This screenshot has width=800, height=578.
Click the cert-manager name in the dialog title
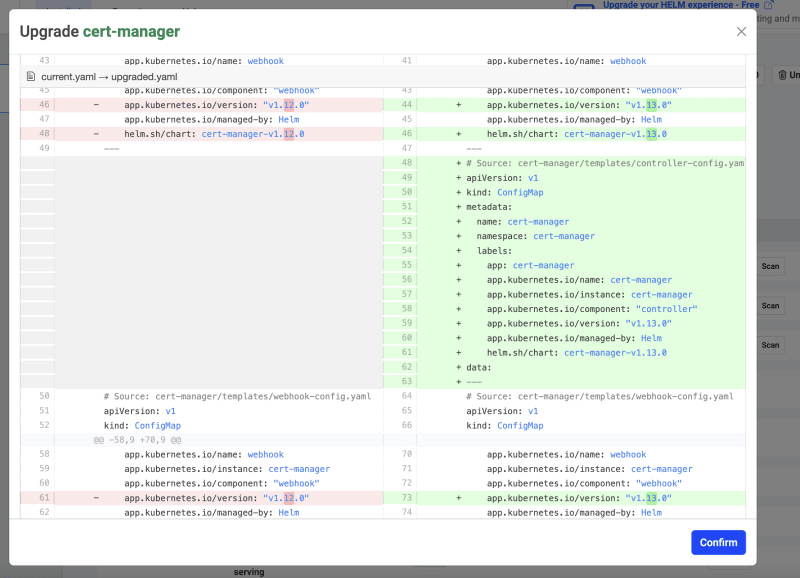pos(131,32)
